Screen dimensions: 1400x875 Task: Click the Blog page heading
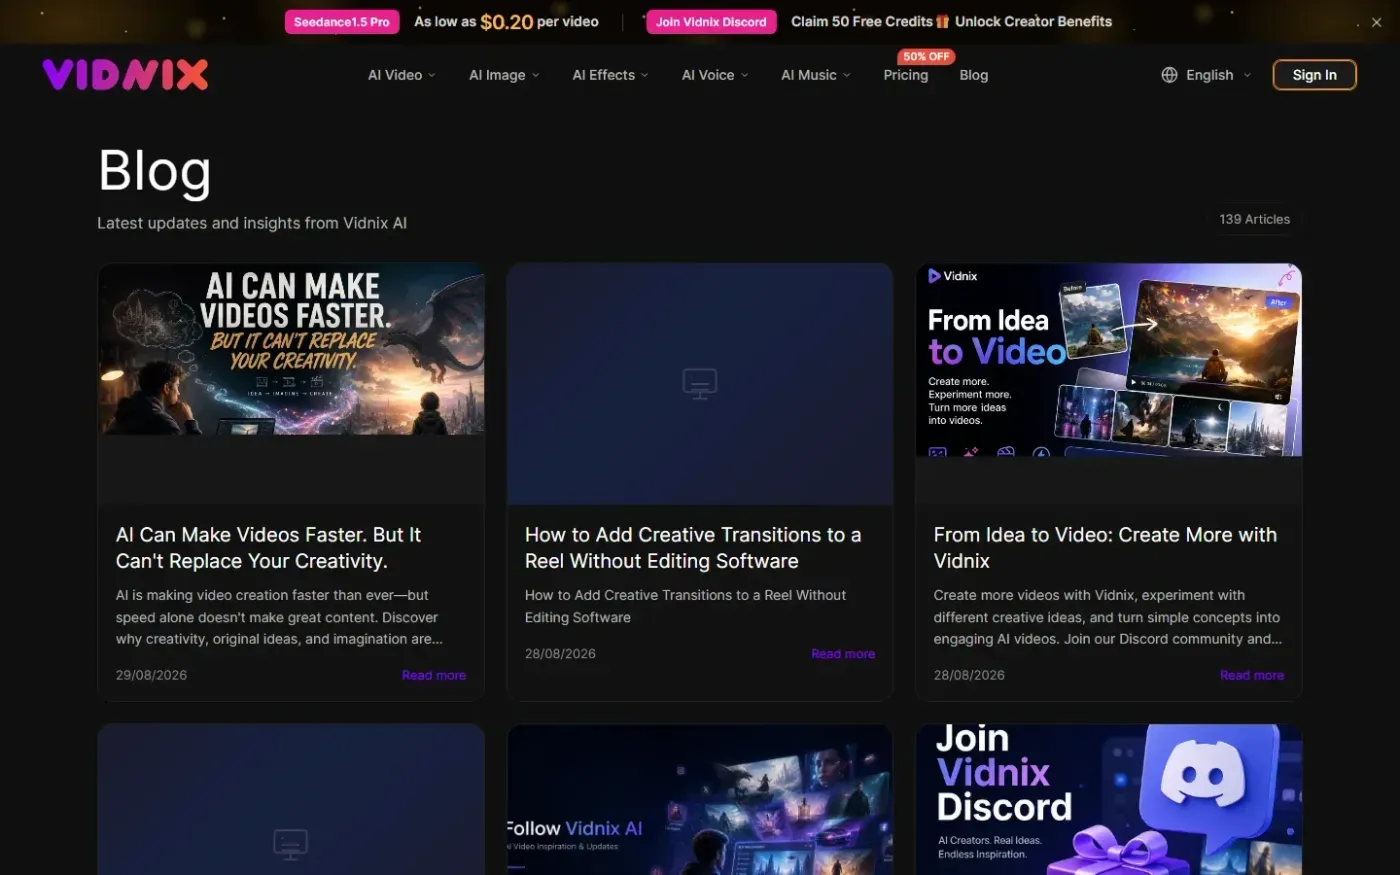pos(155,171)
